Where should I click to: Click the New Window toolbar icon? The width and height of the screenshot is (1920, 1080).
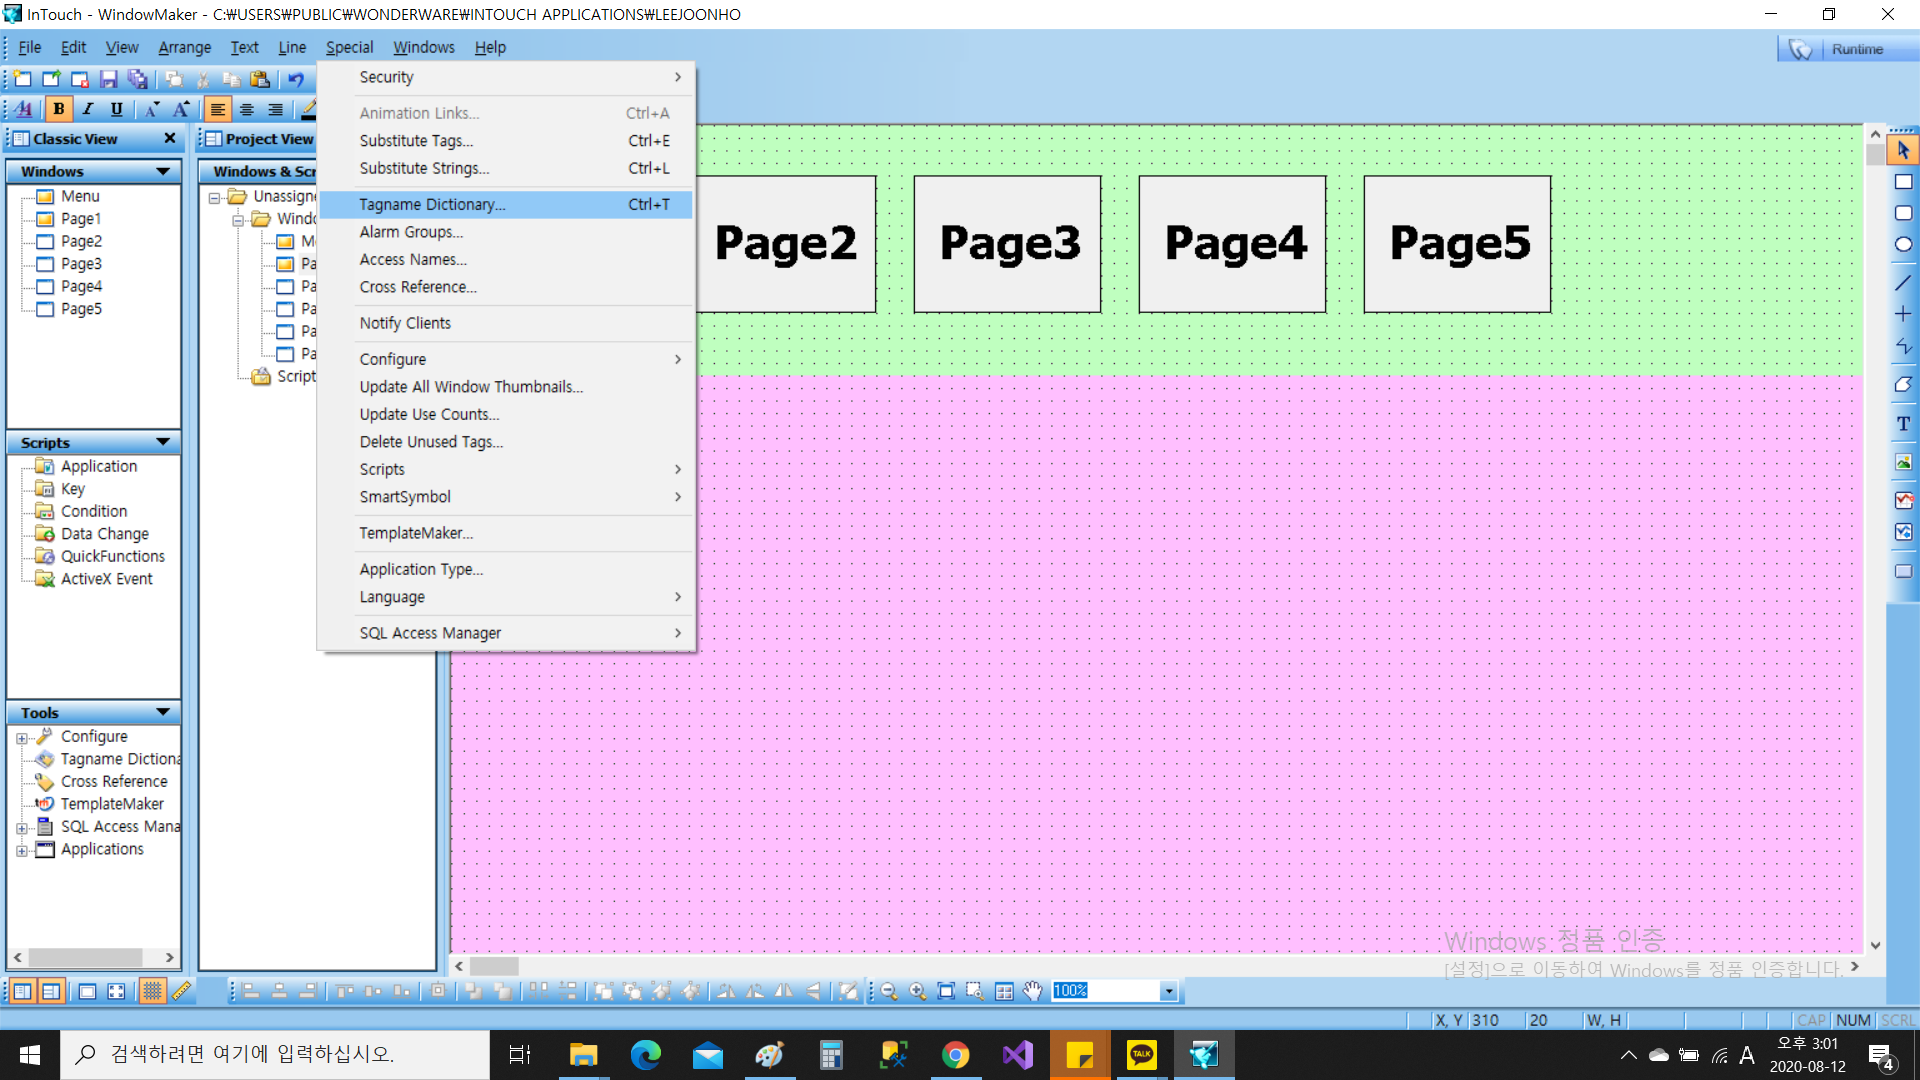pyautogui.click(x=23, y=79)
